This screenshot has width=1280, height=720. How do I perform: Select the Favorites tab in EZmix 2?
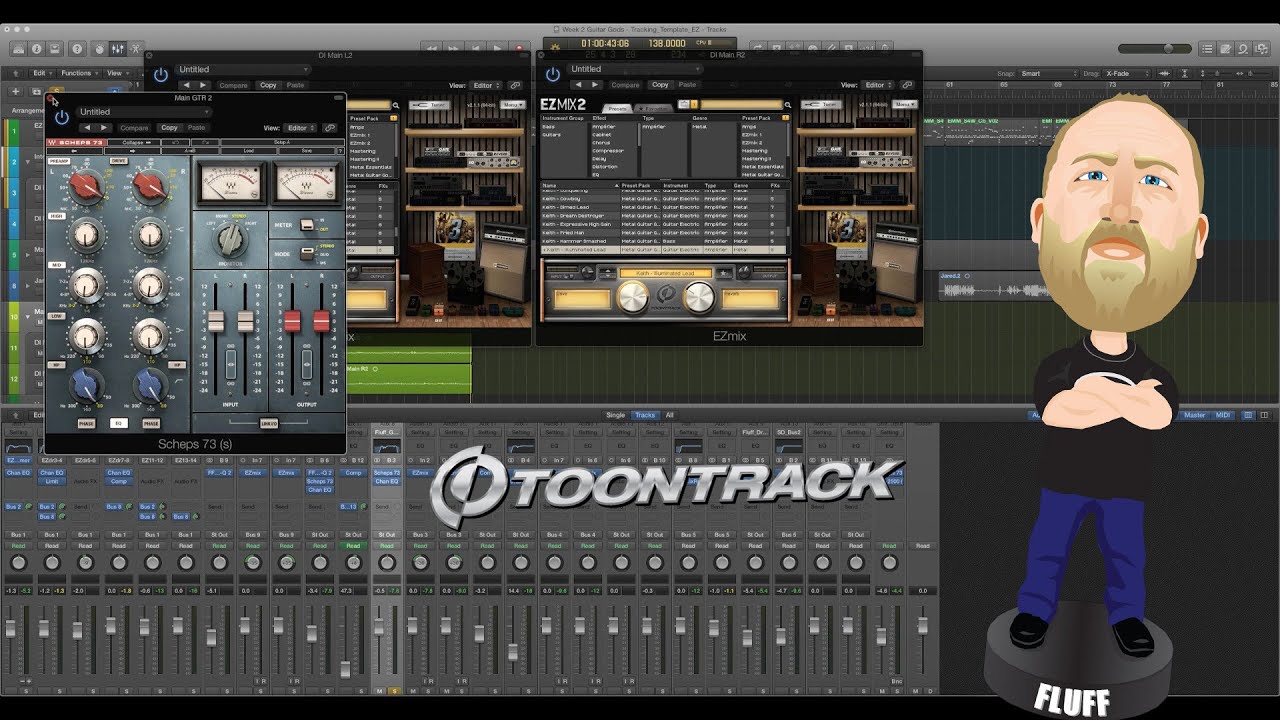(x=655, y=107)
